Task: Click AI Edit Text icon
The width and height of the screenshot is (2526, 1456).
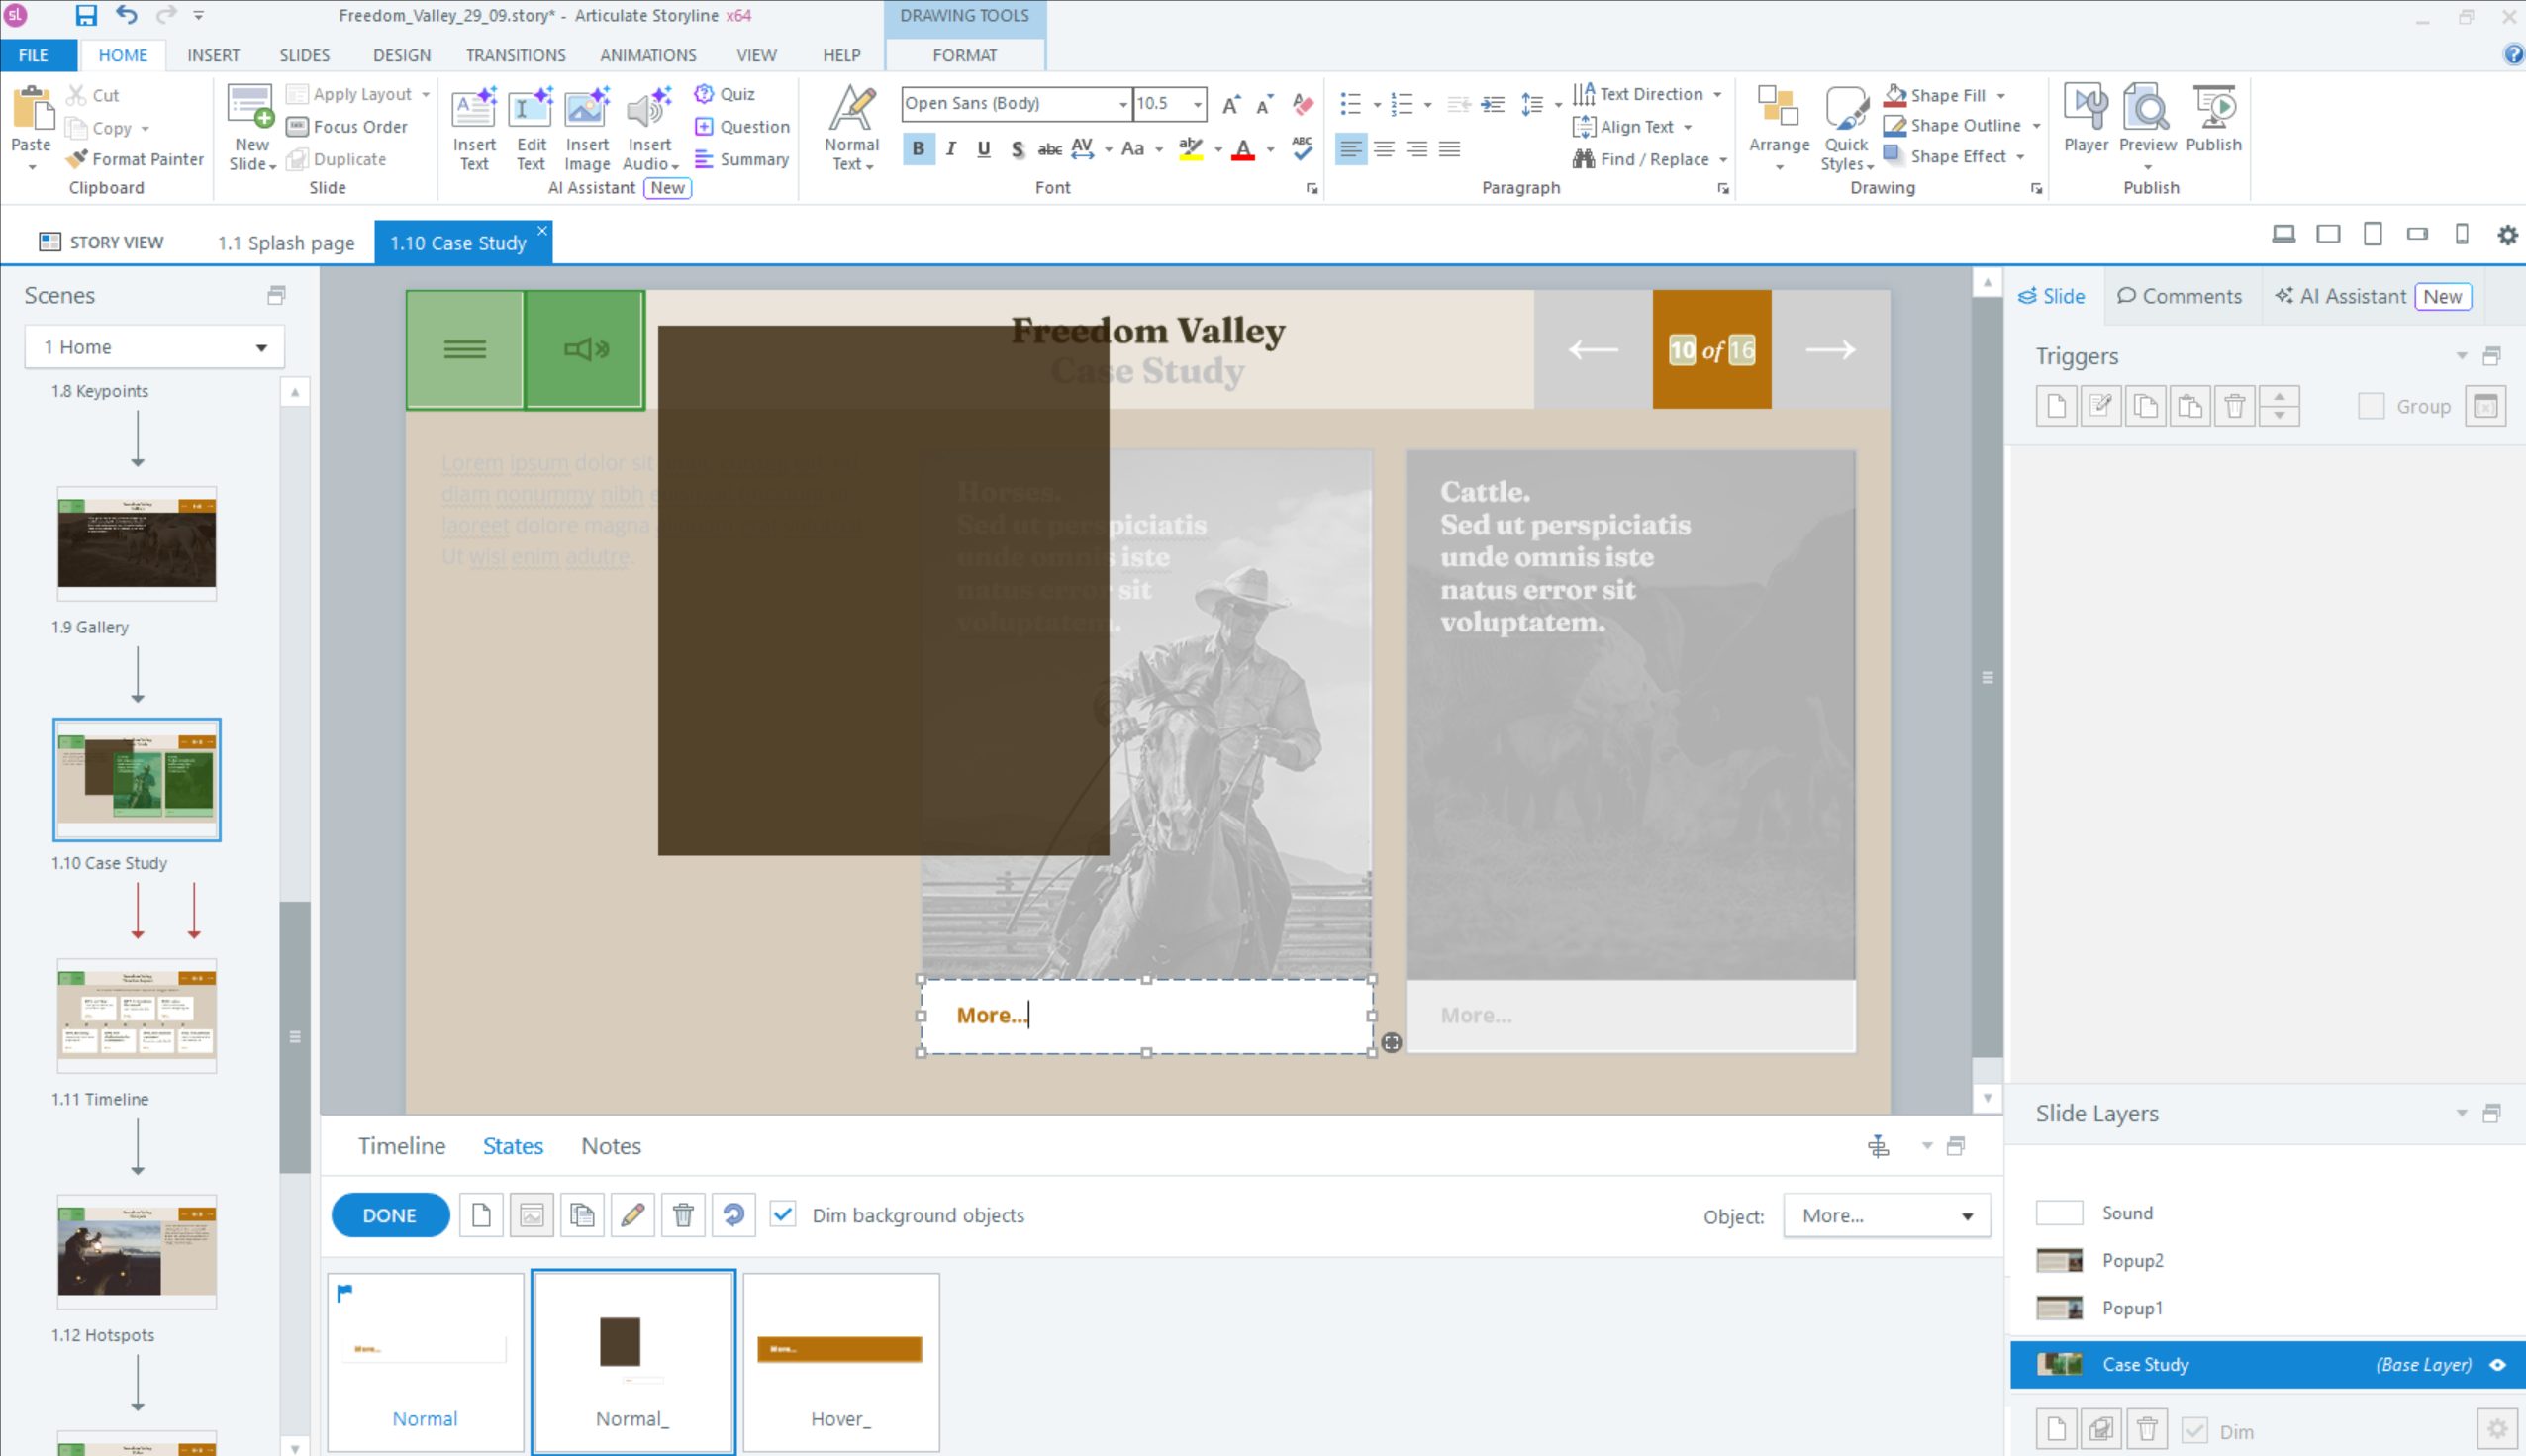Action: point(531,128)
